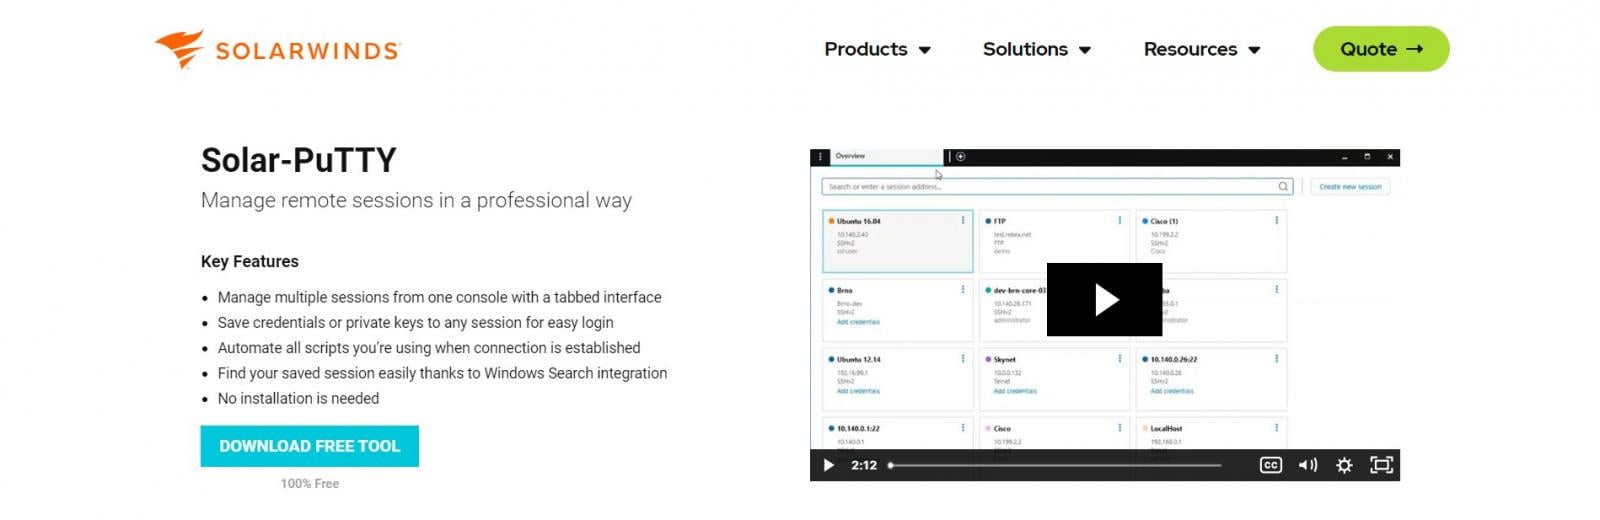Click 'No installation is needed' bullet

tap(298, 398)
